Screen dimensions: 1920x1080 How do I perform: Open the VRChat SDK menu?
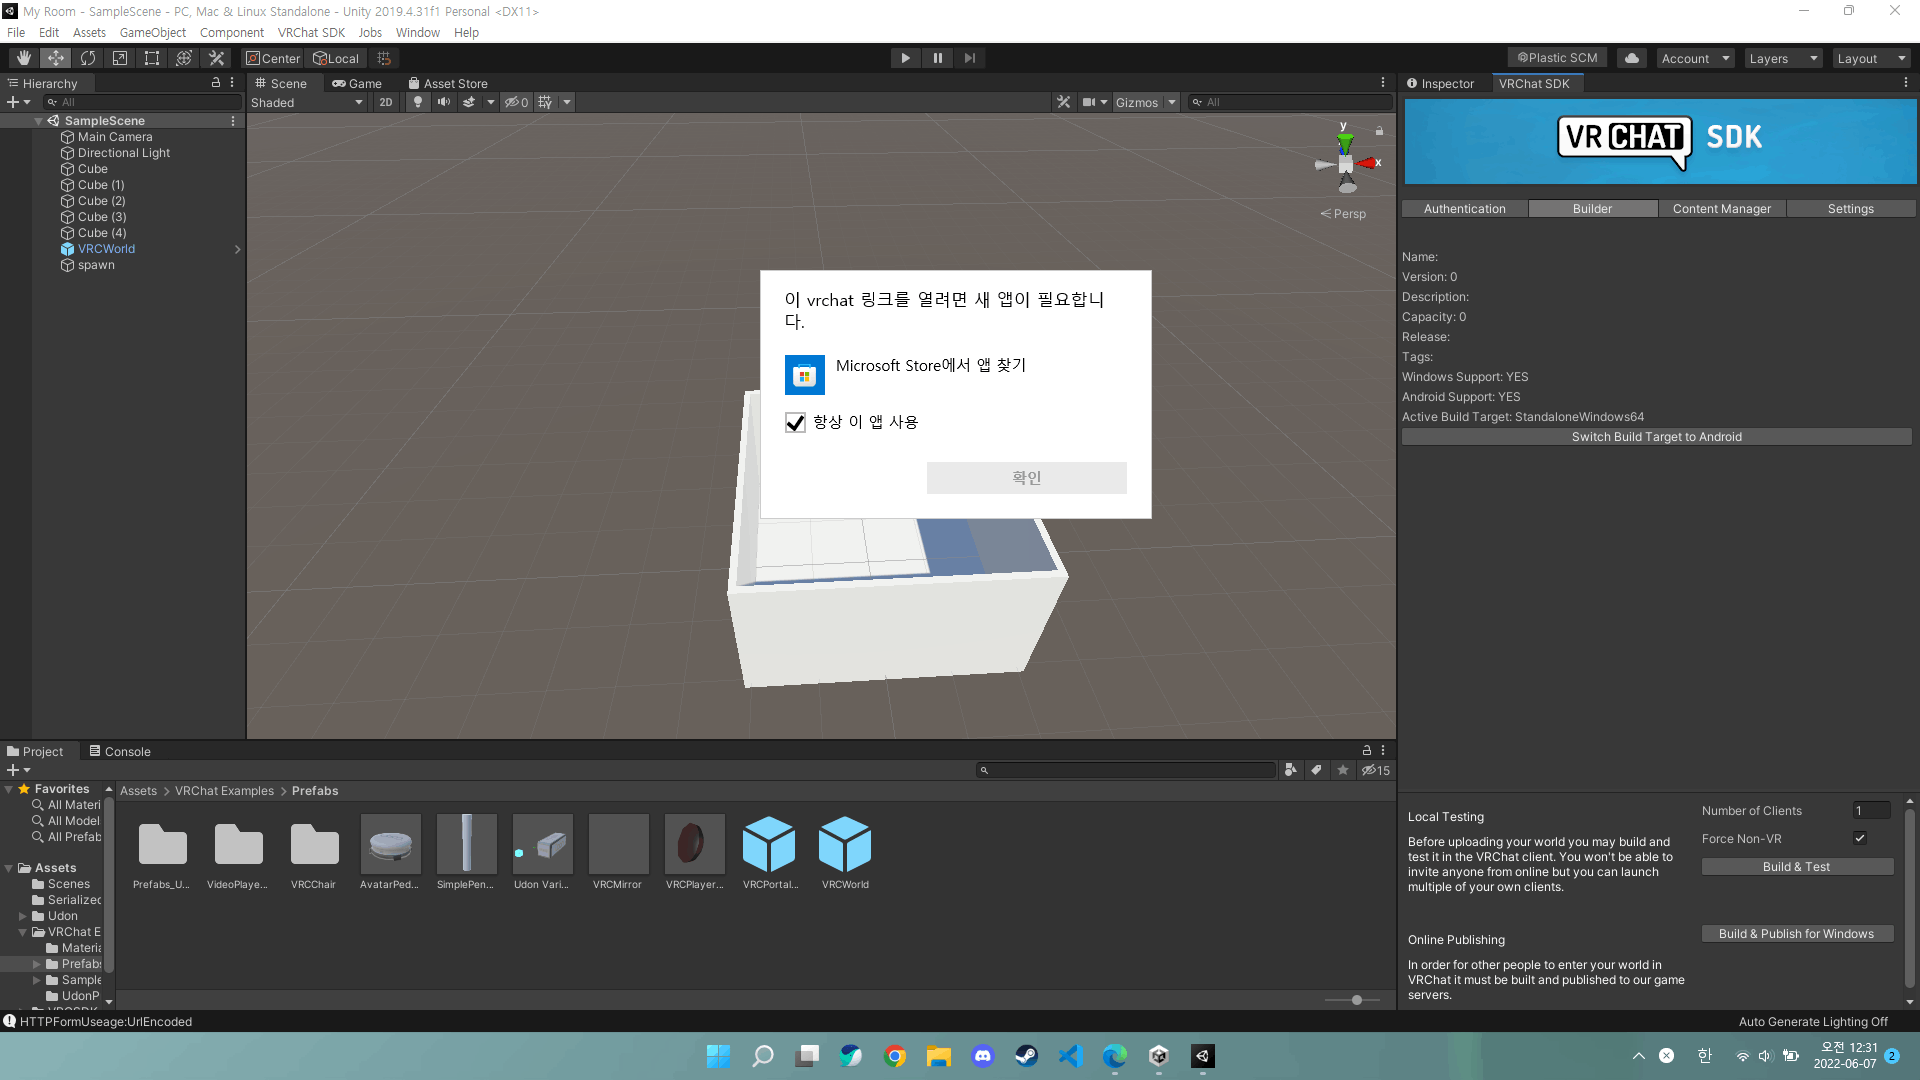[x=311, y=32]
